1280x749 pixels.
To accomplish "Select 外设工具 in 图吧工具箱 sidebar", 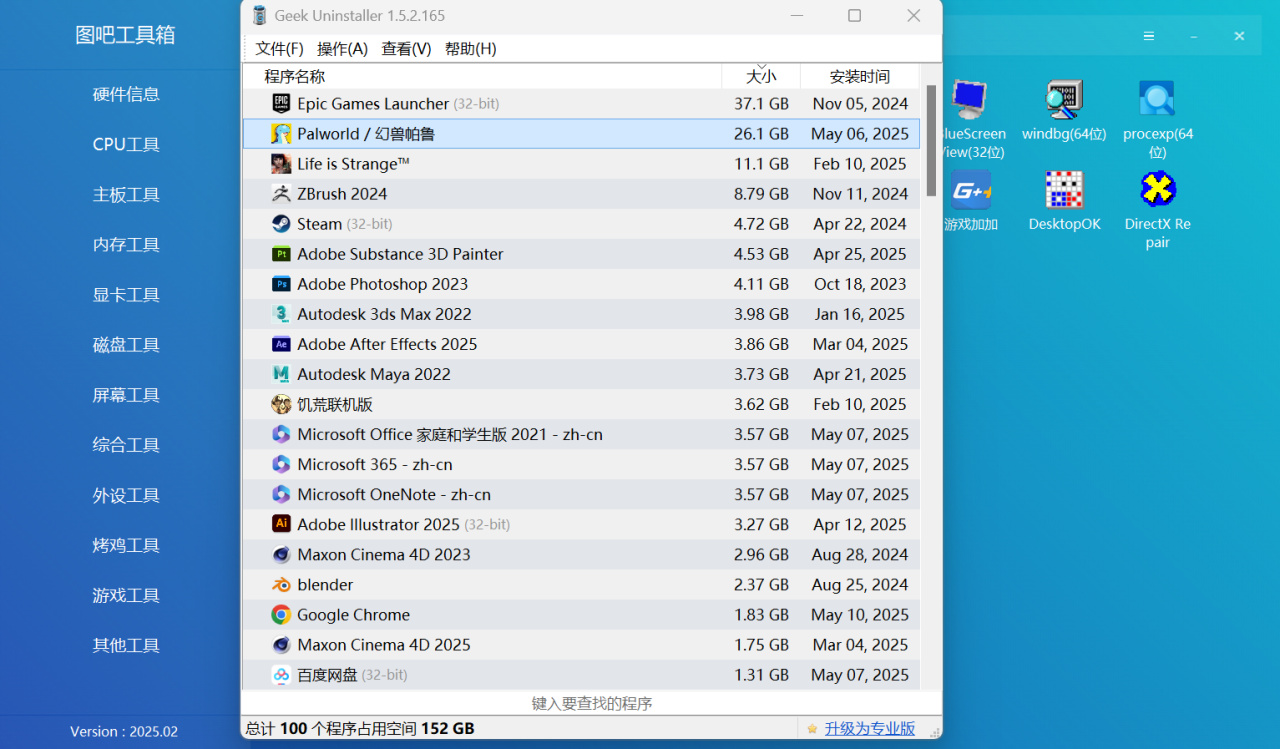I will click(126, 495).
